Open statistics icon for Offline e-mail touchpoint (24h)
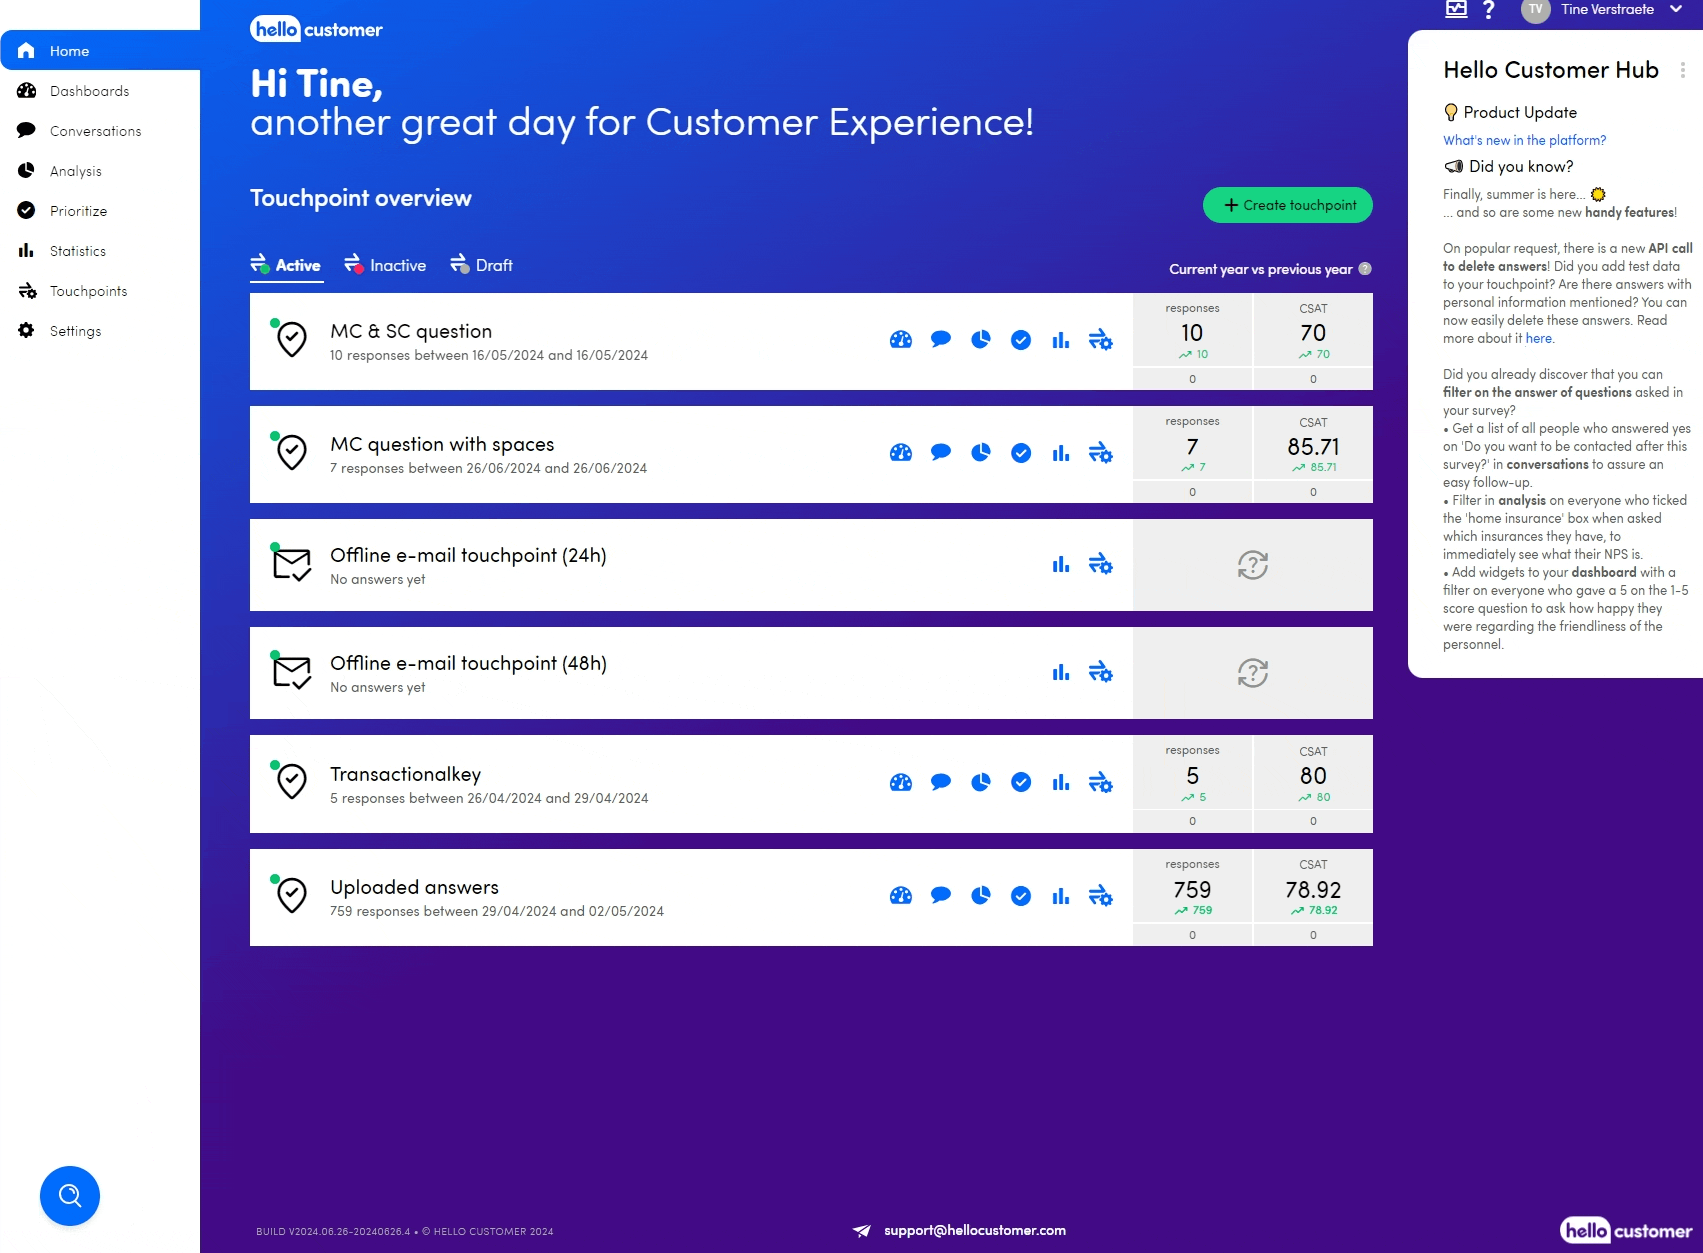The image size is (1703, 1253). tap(1060, 565)
